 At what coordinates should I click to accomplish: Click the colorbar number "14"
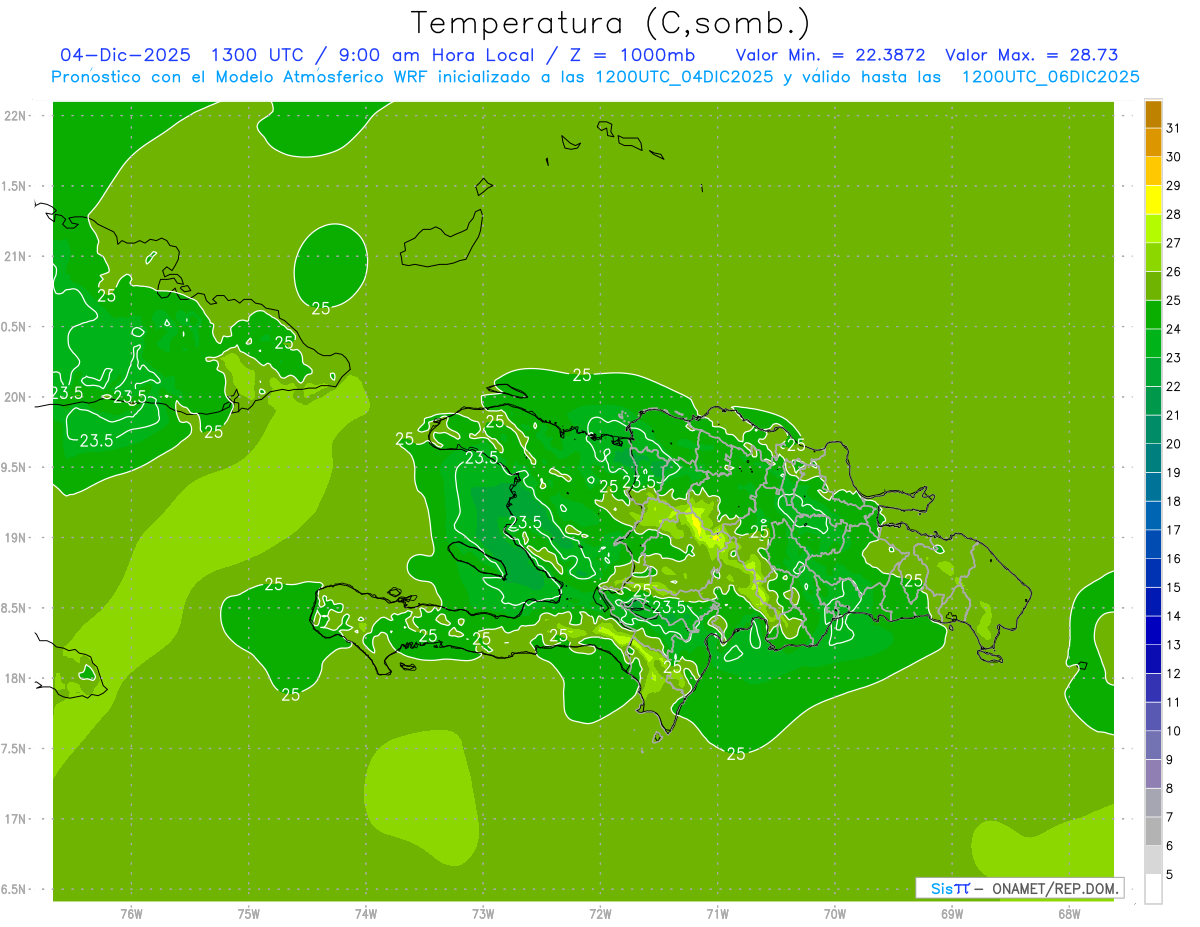(1174, 616)
